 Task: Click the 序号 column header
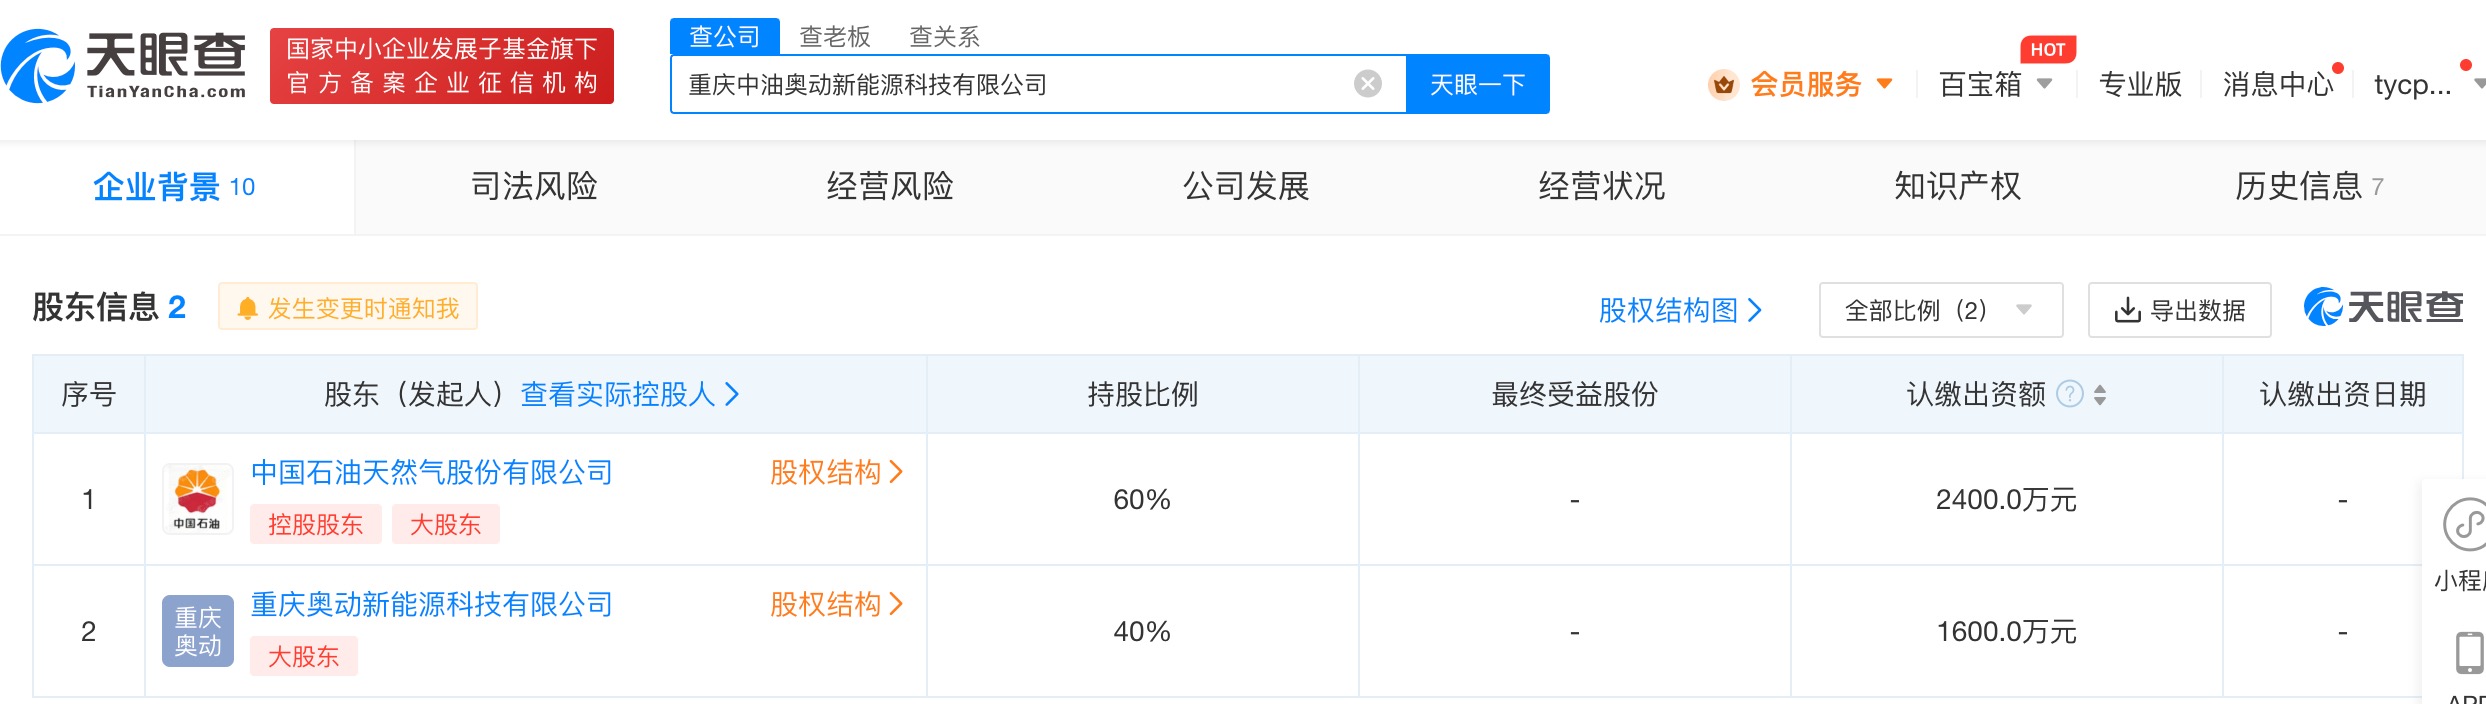88,394
